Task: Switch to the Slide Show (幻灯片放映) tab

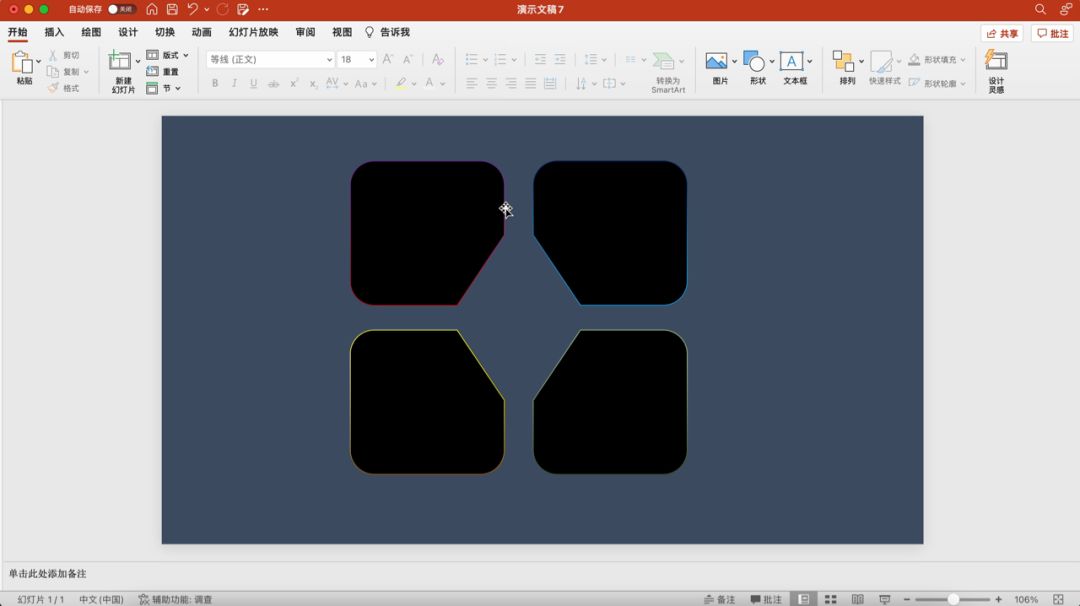Action: tap(253, 32)
